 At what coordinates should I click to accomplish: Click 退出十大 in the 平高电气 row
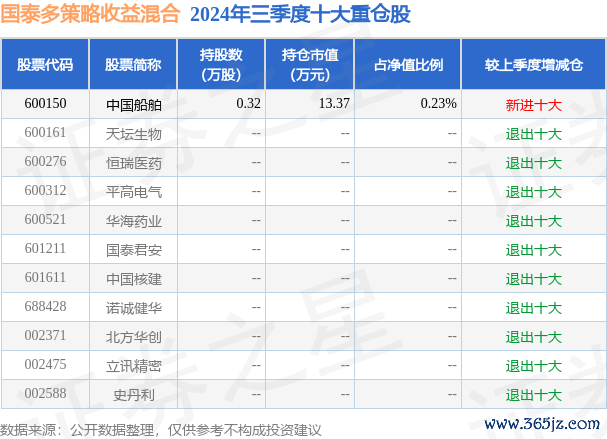(533, 192)
